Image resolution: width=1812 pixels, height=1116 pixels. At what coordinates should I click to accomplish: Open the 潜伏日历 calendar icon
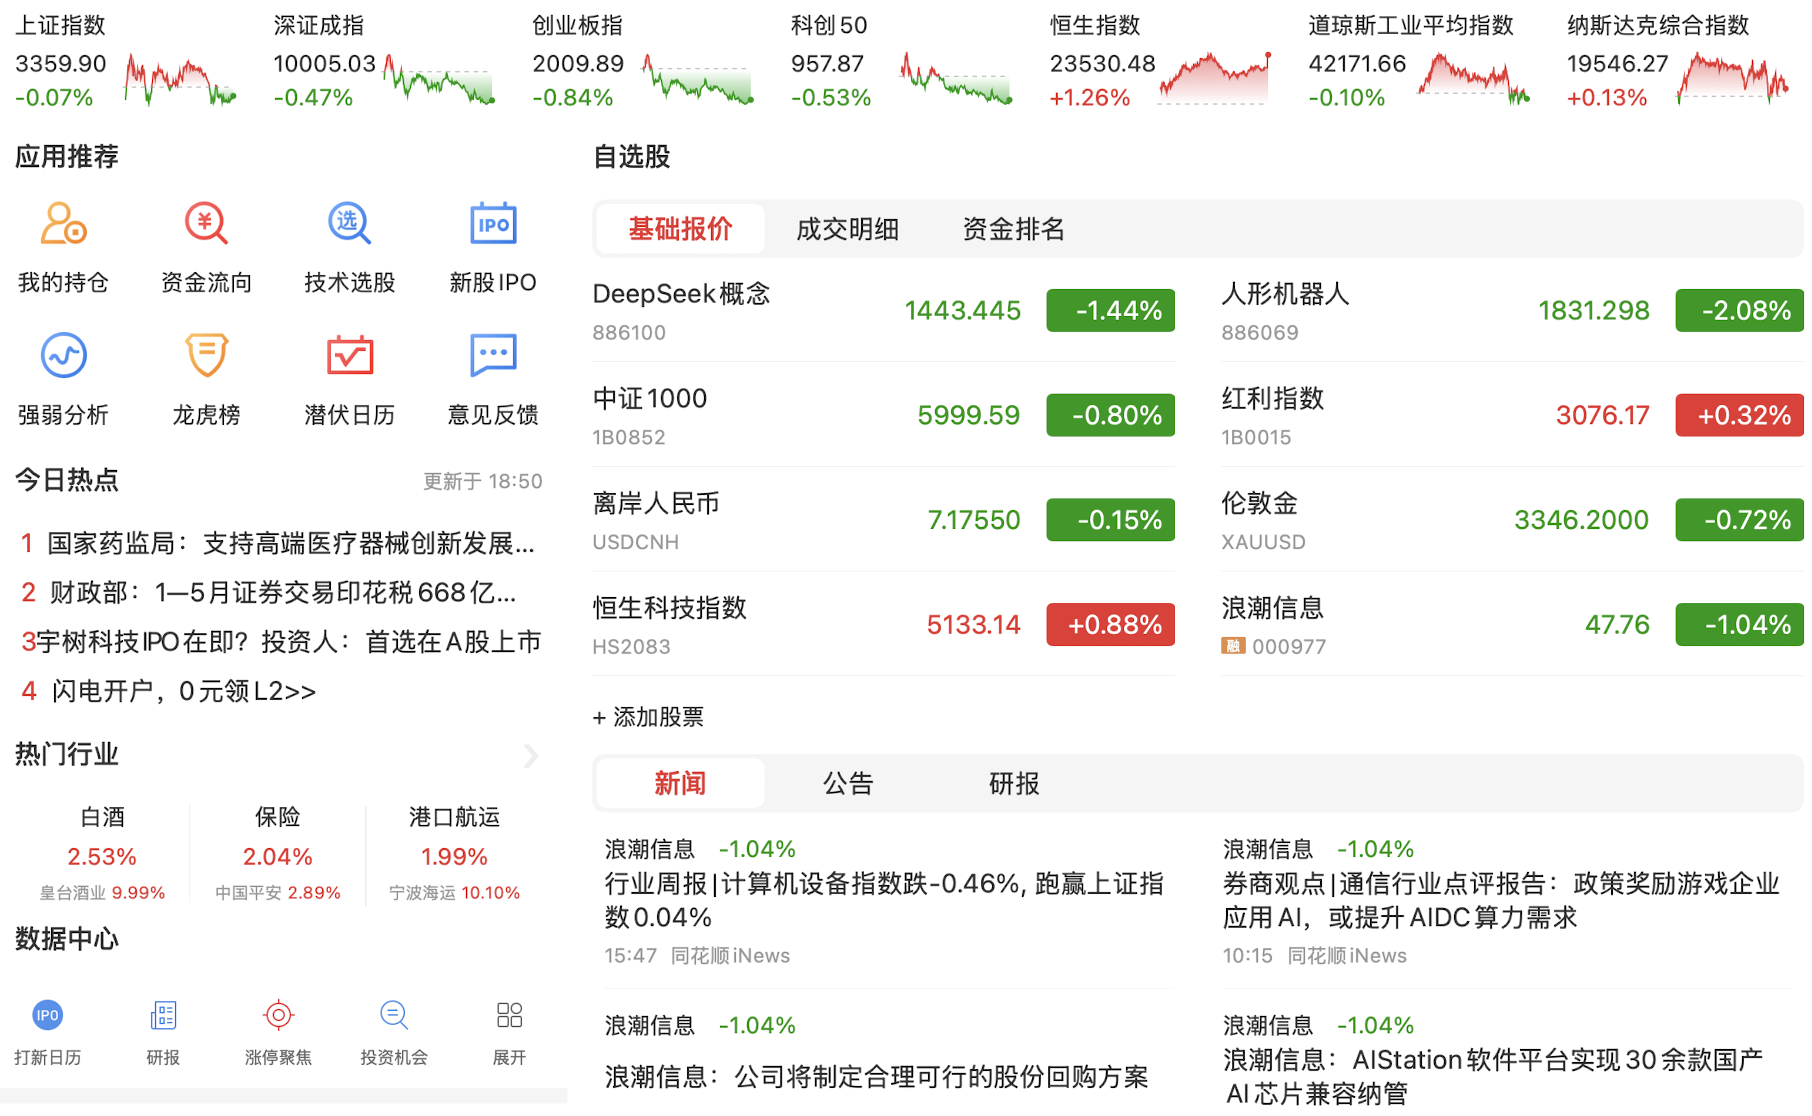tap(349, 355)
